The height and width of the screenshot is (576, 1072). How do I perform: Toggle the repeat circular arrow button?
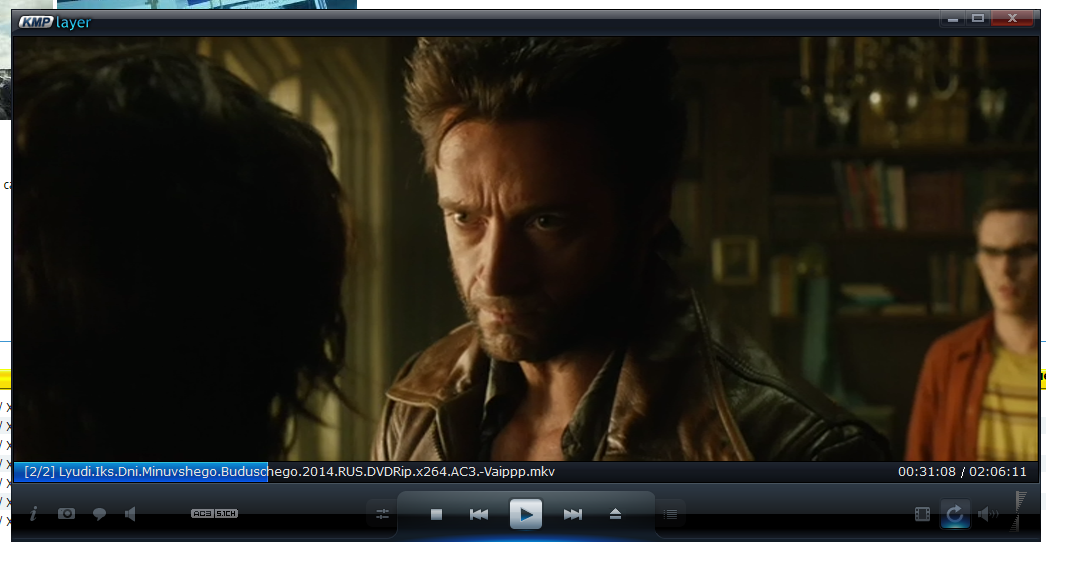click(x=954, y=514)
